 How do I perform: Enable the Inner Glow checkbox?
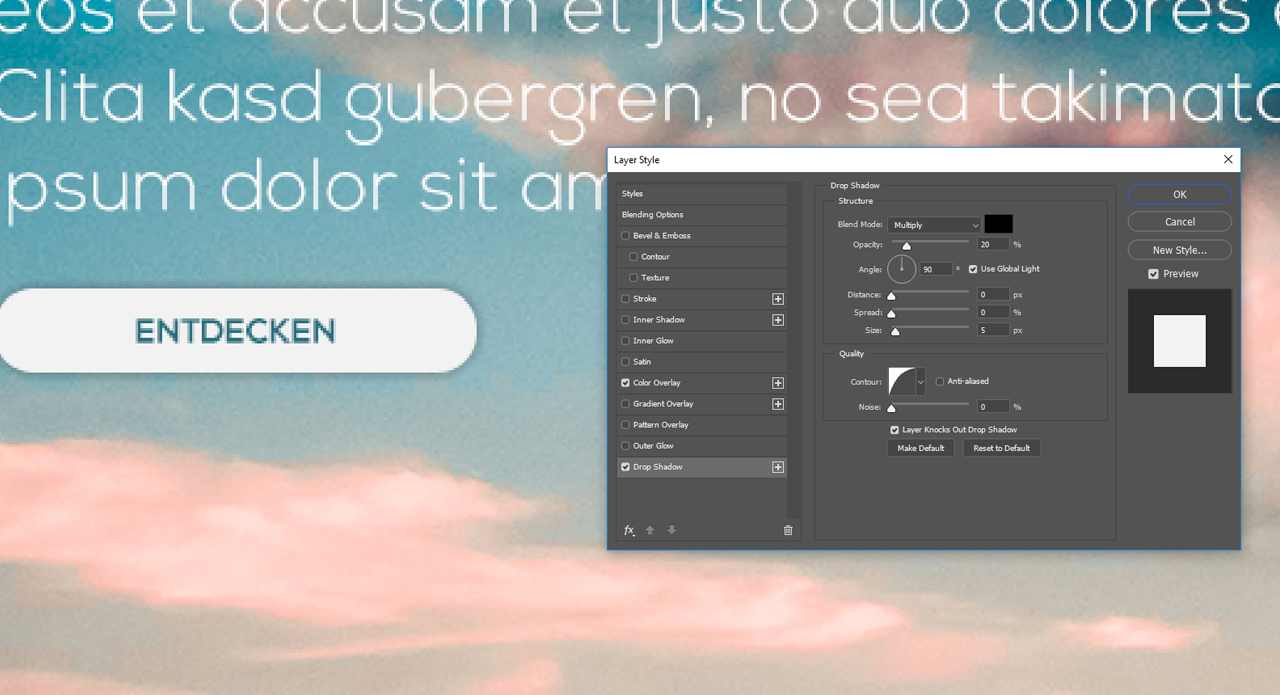point(626,341)
